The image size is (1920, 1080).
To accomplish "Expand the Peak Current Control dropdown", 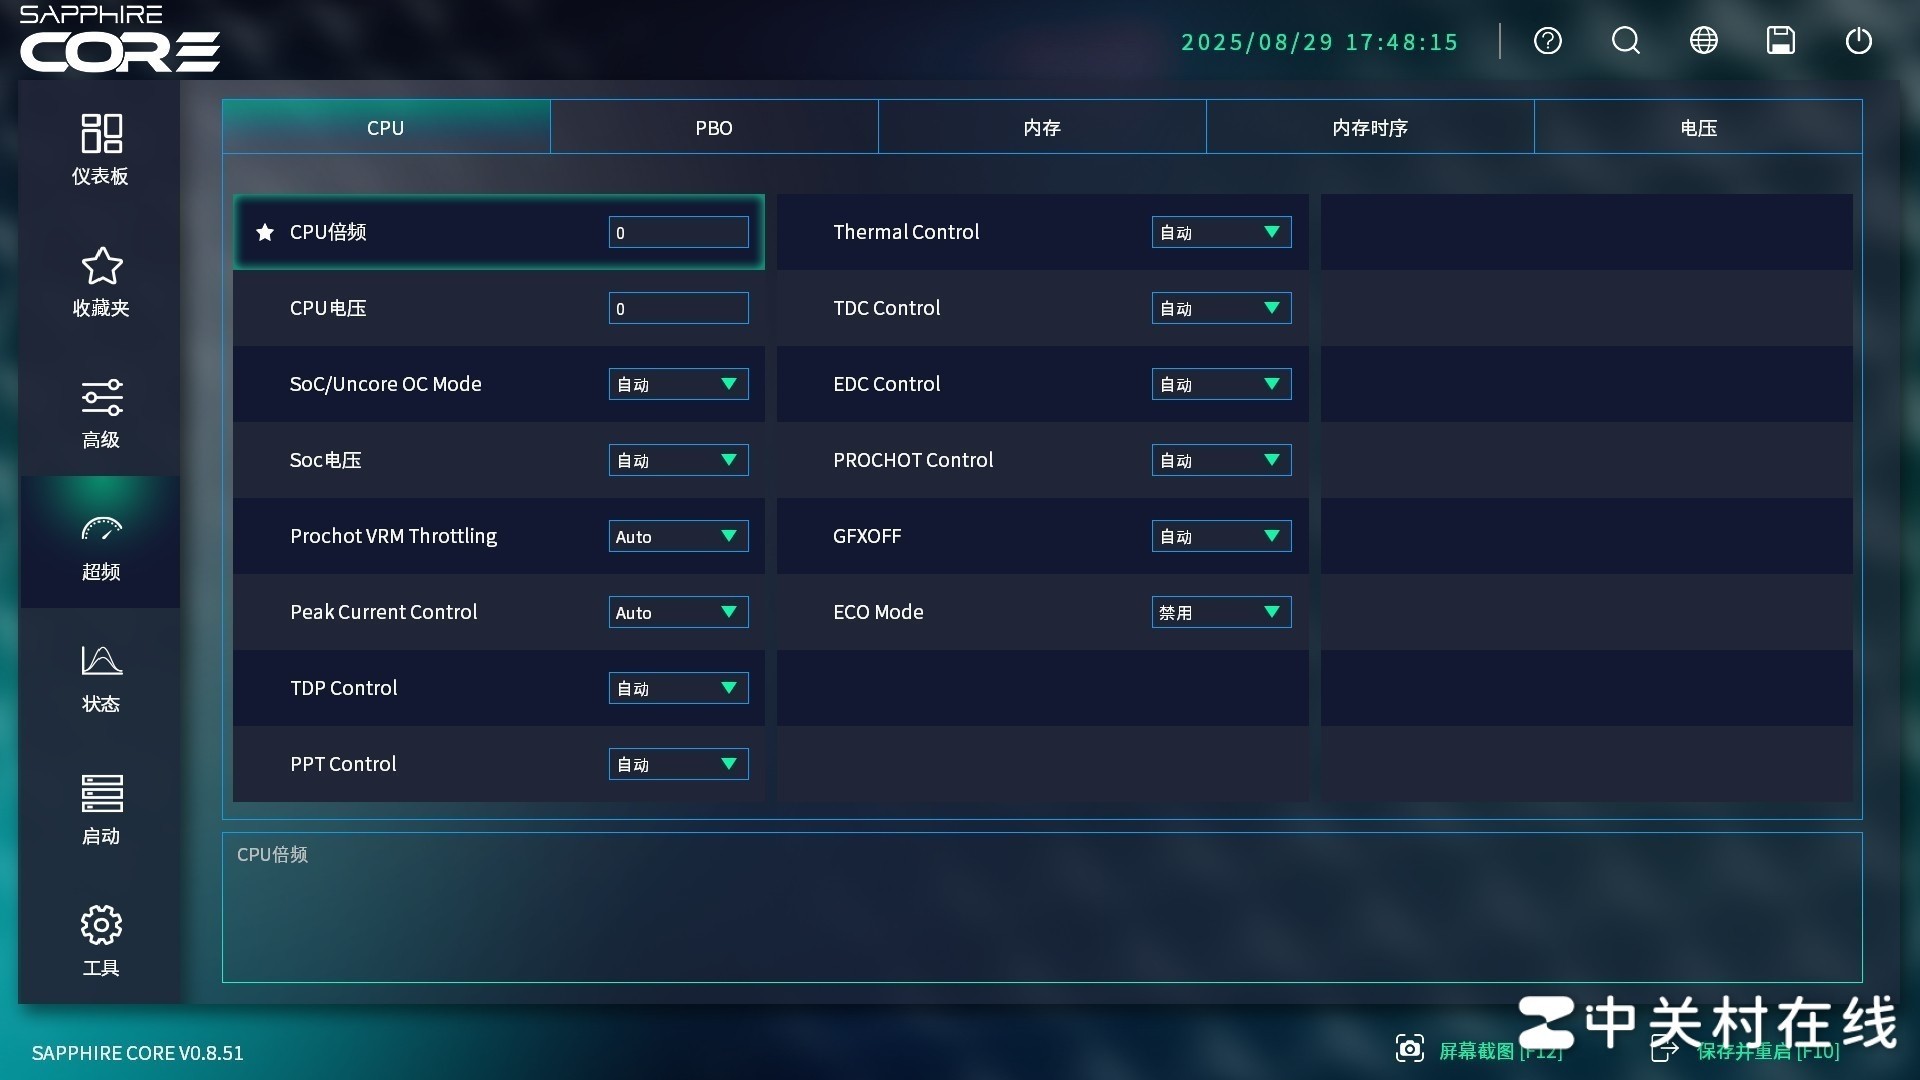I will point(678,612).
